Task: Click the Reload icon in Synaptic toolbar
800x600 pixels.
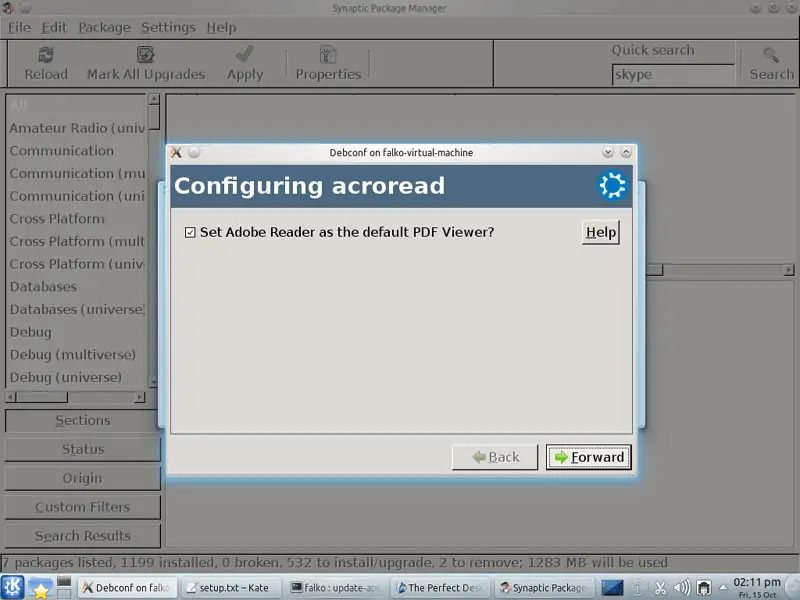Action: (46, 55)
